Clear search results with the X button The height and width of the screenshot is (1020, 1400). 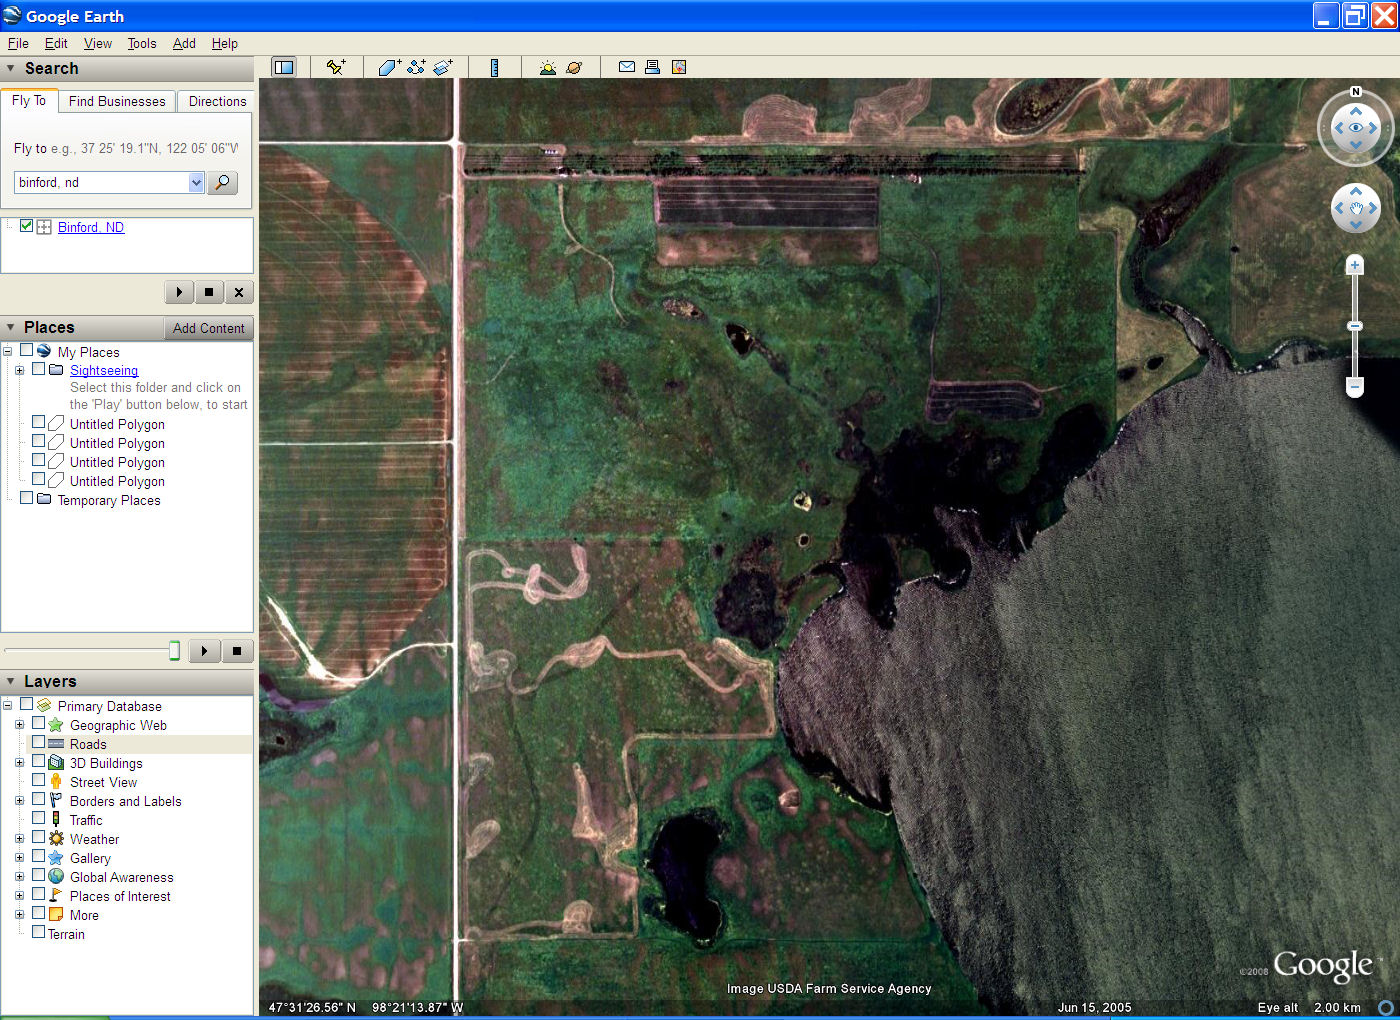[239, 292]
